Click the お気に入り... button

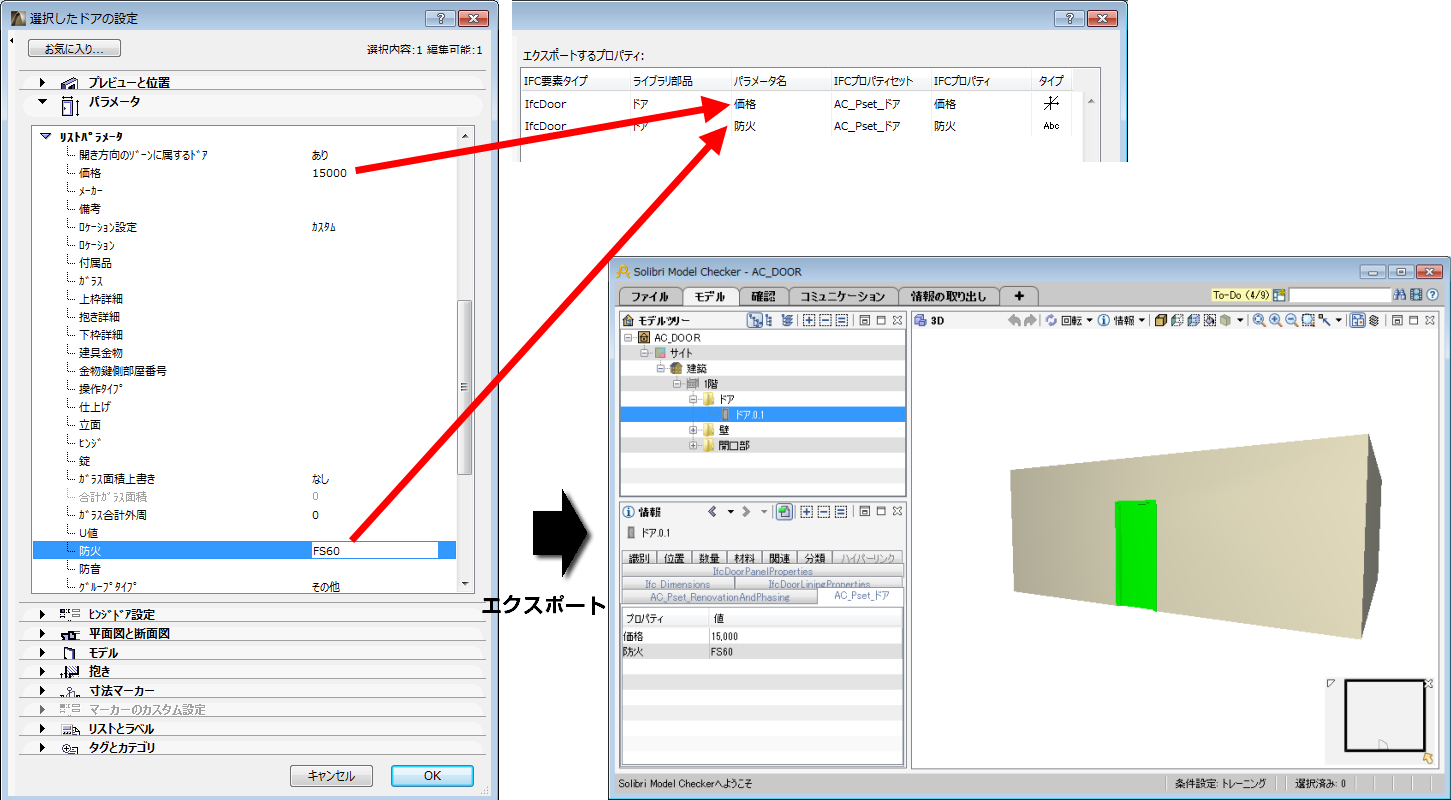point(74,48)
